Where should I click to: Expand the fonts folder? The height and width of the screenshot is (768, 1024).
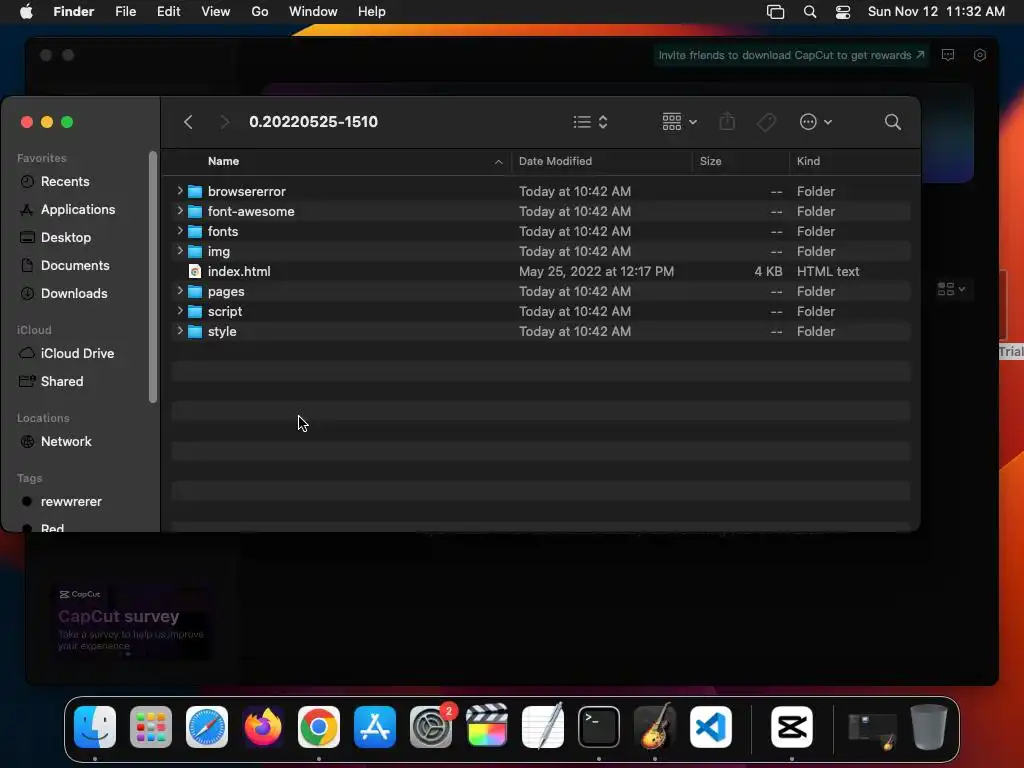[180, 231]
